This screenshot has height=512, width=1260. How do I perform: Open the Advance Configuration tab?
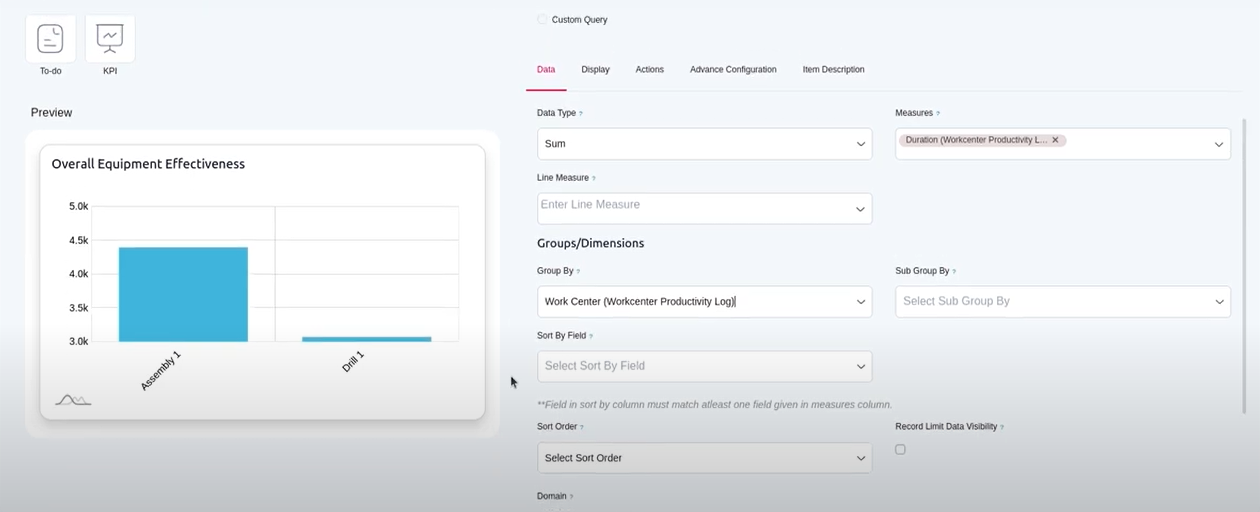tap(733, 70)
